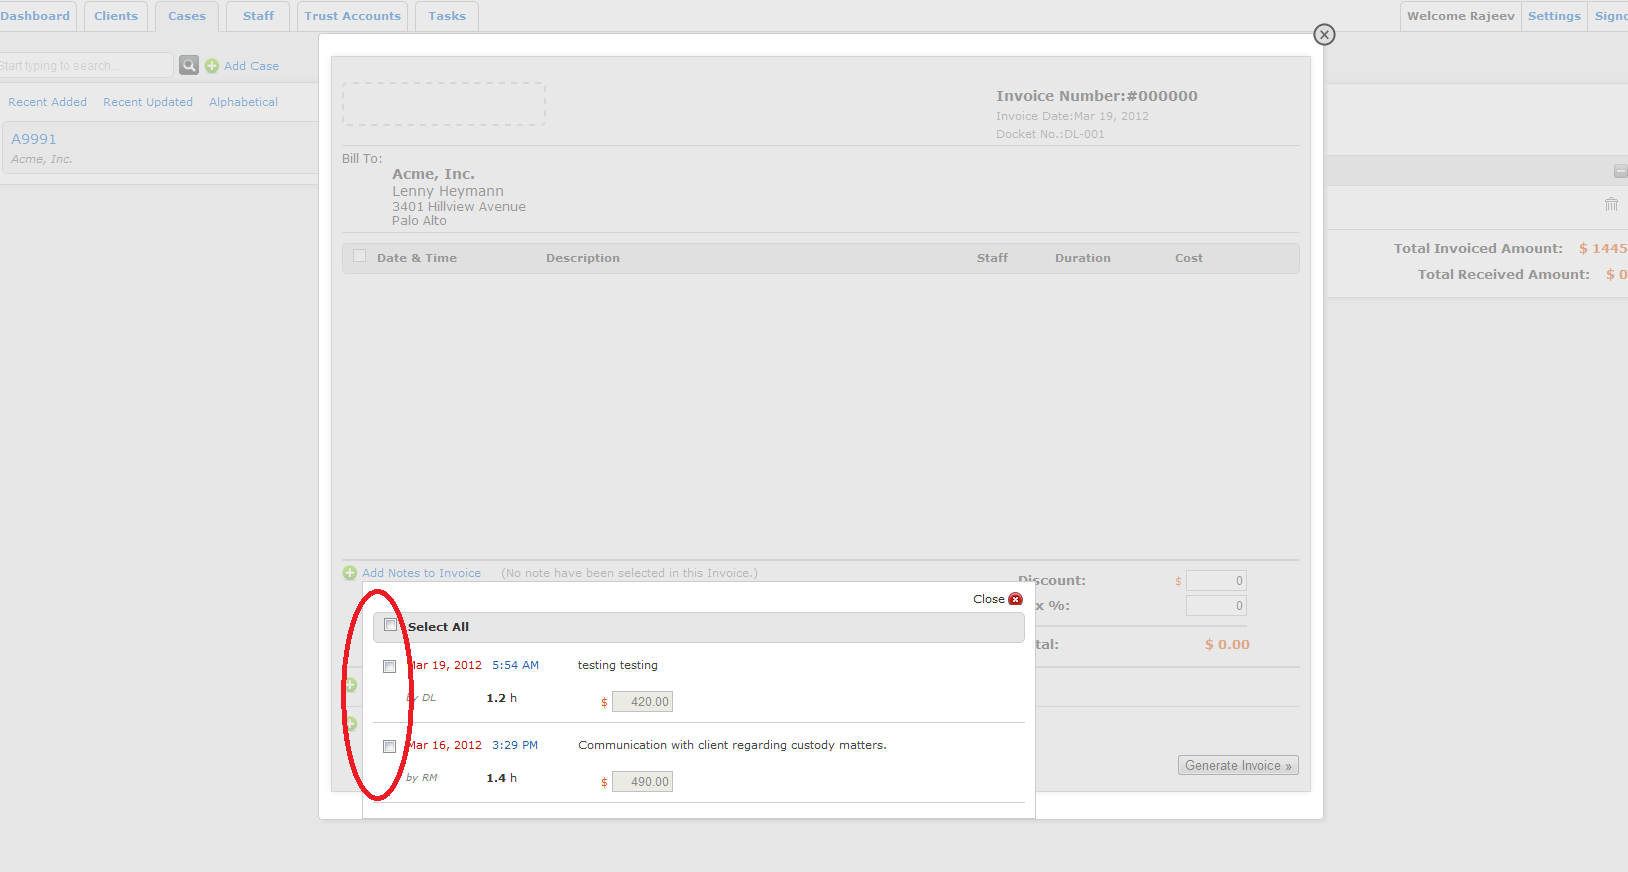This screenshot has width=1628, height=872.
Task: Go to the Tasks tab
Action: pyautogui.click(x=447, y=16)
